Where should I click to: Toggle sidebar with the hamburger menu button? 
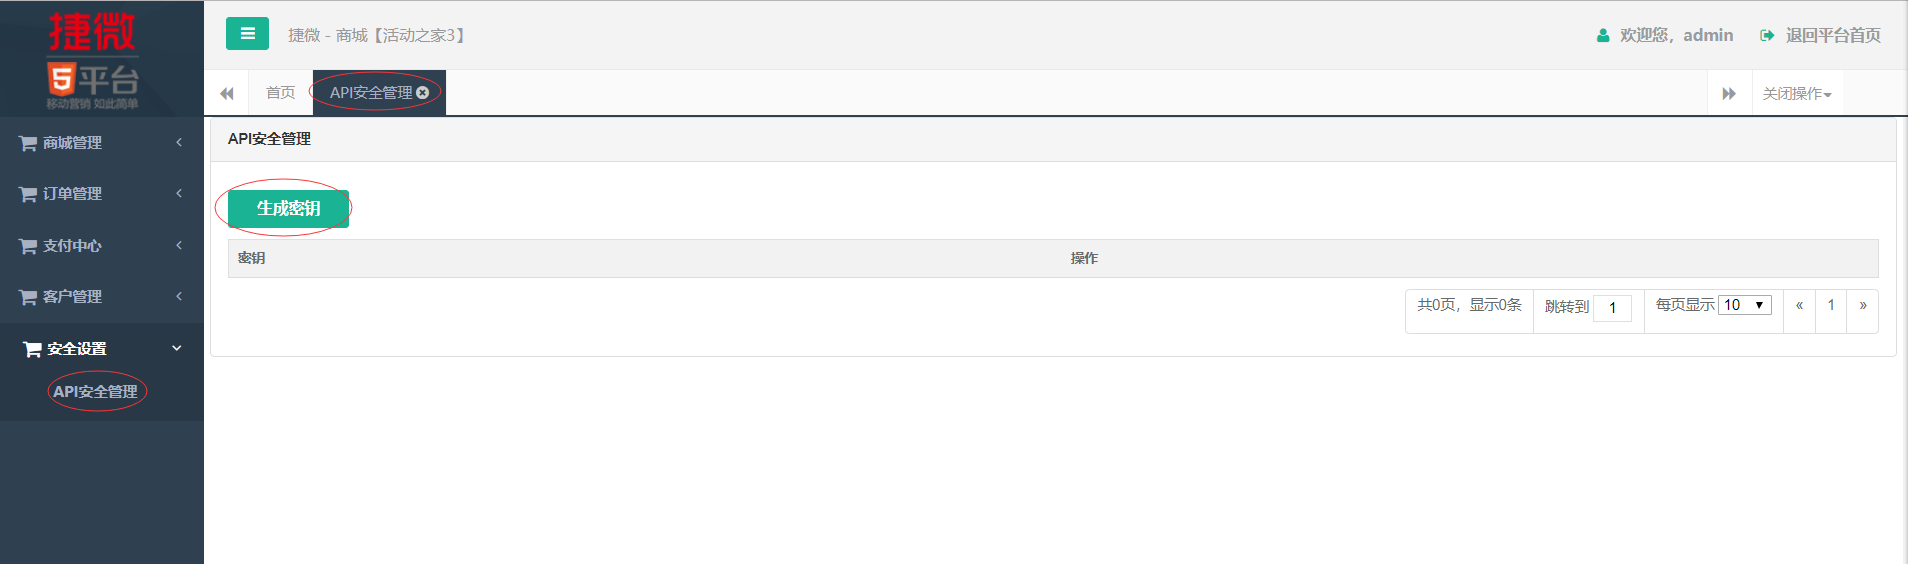tap(247, 34)
